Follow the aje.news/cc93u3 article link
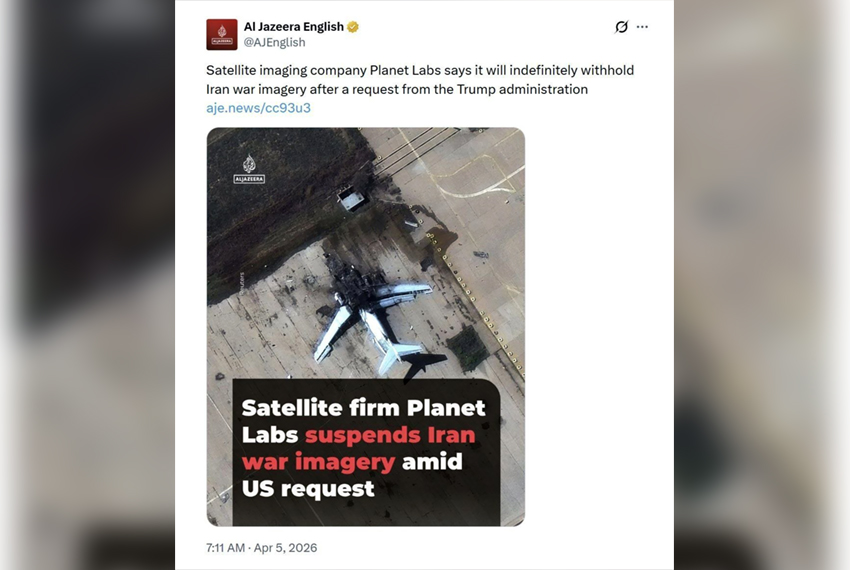Screen dimensions: 850x570 point(259,108)
